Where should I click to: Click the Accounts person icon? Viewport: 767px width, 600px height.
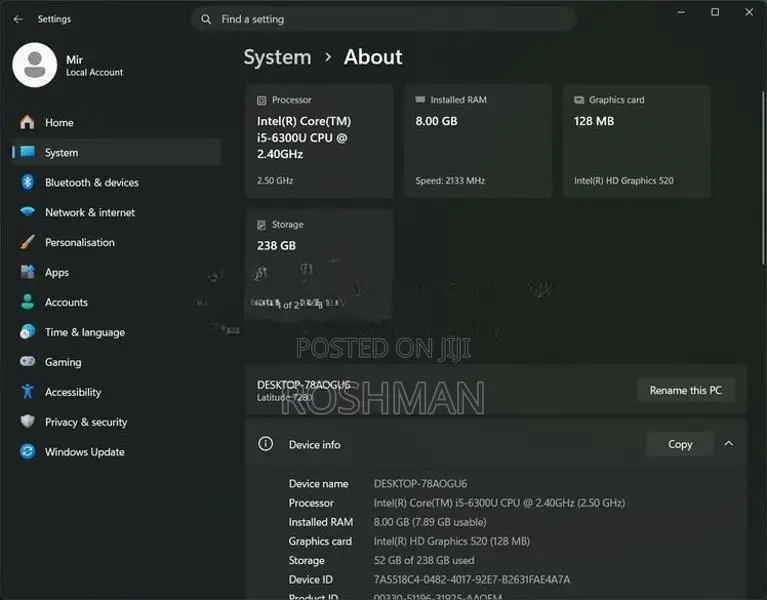pyautogui.click(x=27, y=302)
